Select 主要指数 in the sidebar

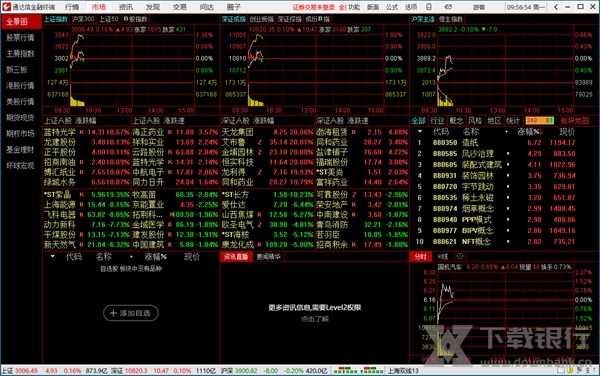pyautogui.click(x=20, y=54)
